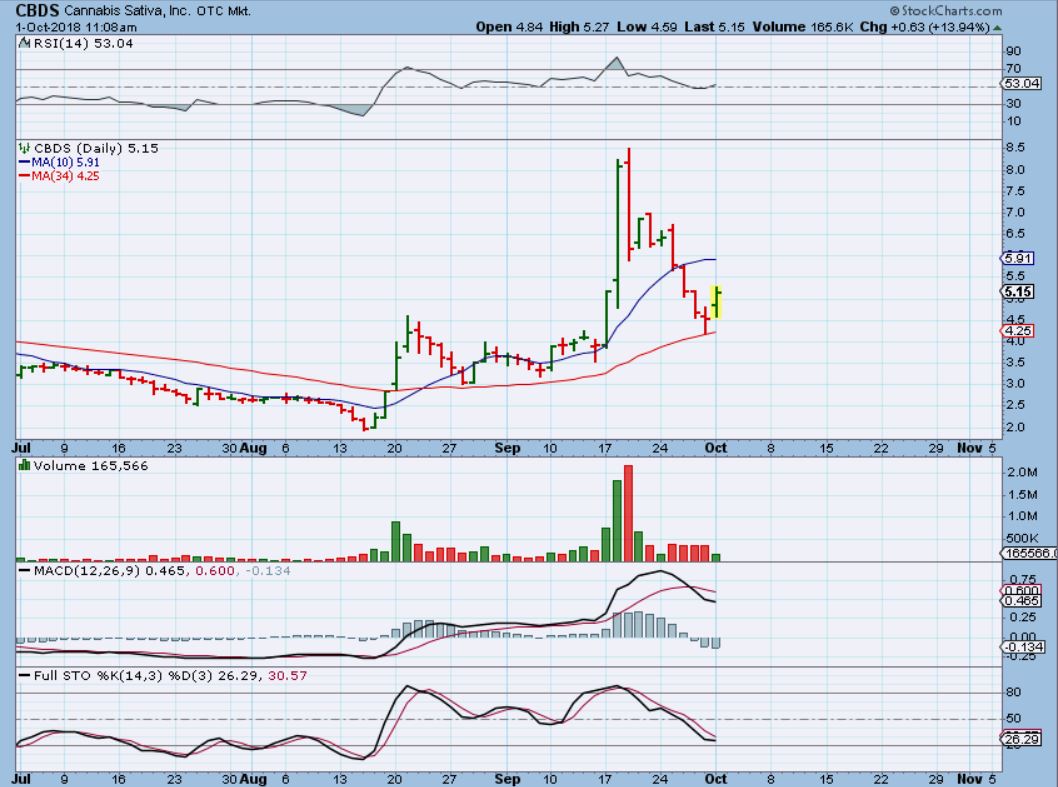The height and width of the screenshot is (787, 1058).
Task: Click the black Full STO legend line marker
Action: point(24,676)
